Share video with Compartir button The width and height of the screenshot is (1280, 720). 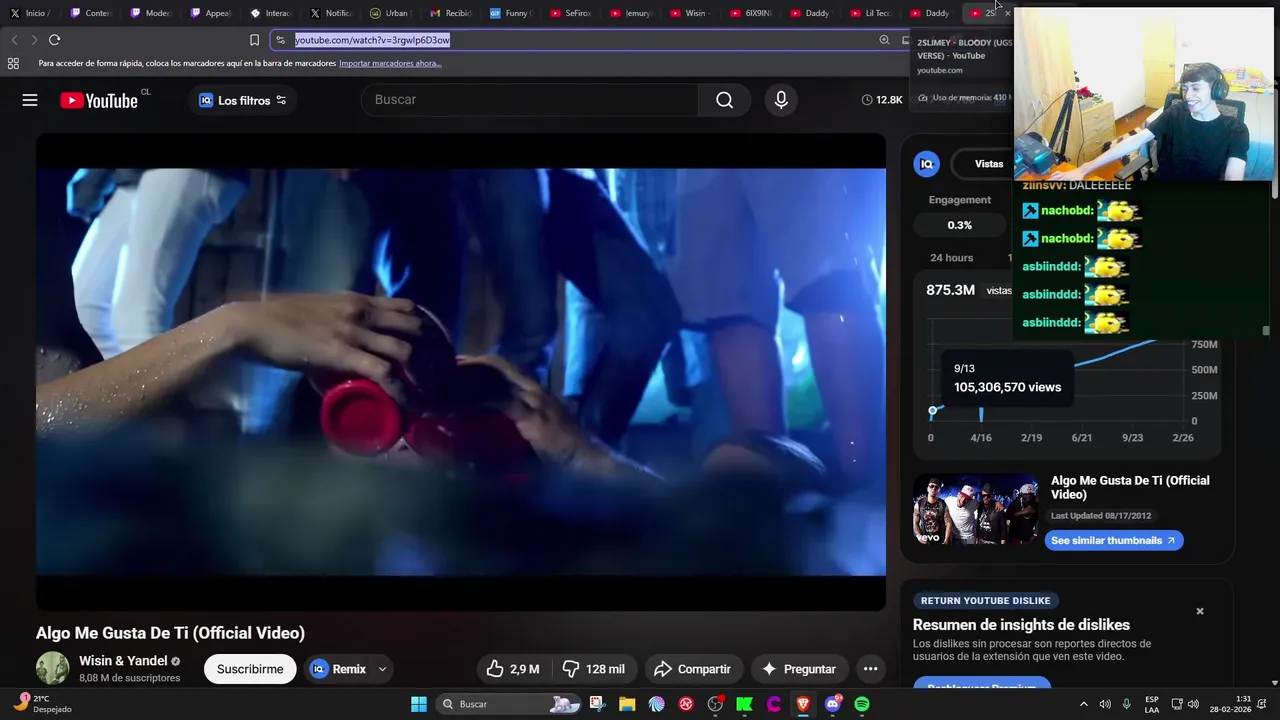click(692, 669)
